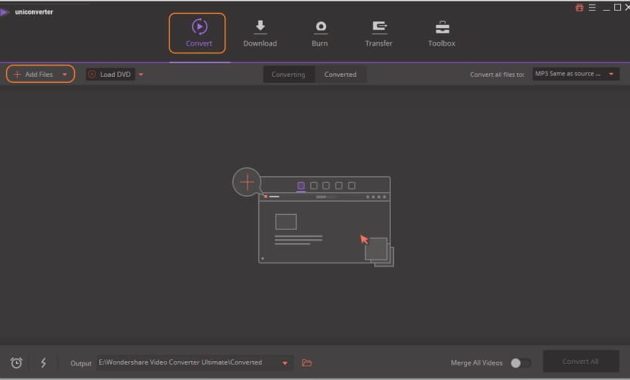
Task: Open output folder via folder icon
Action: click(x=307, y=363)
